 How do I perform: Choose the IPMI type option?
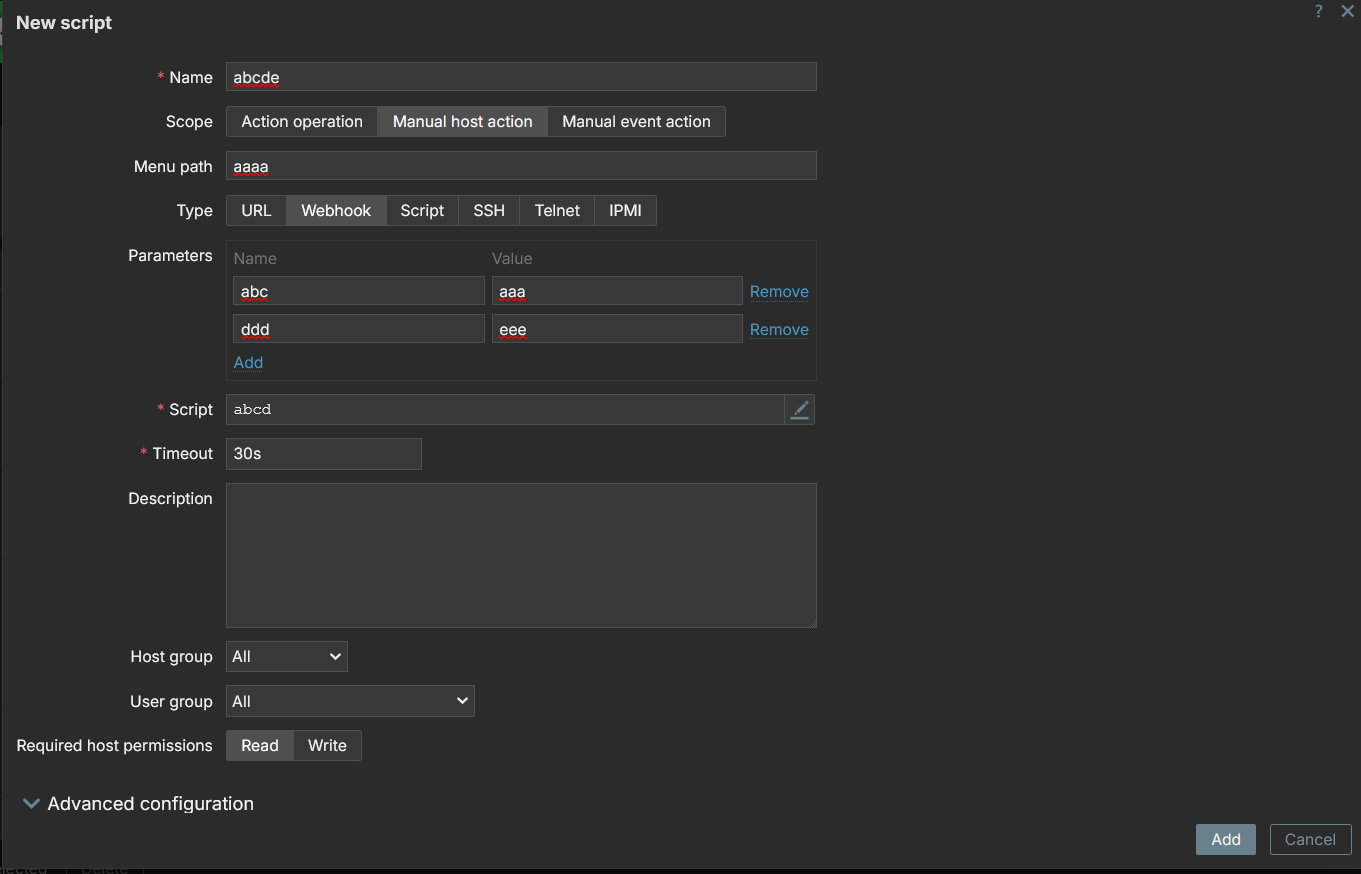coord(625,211)
